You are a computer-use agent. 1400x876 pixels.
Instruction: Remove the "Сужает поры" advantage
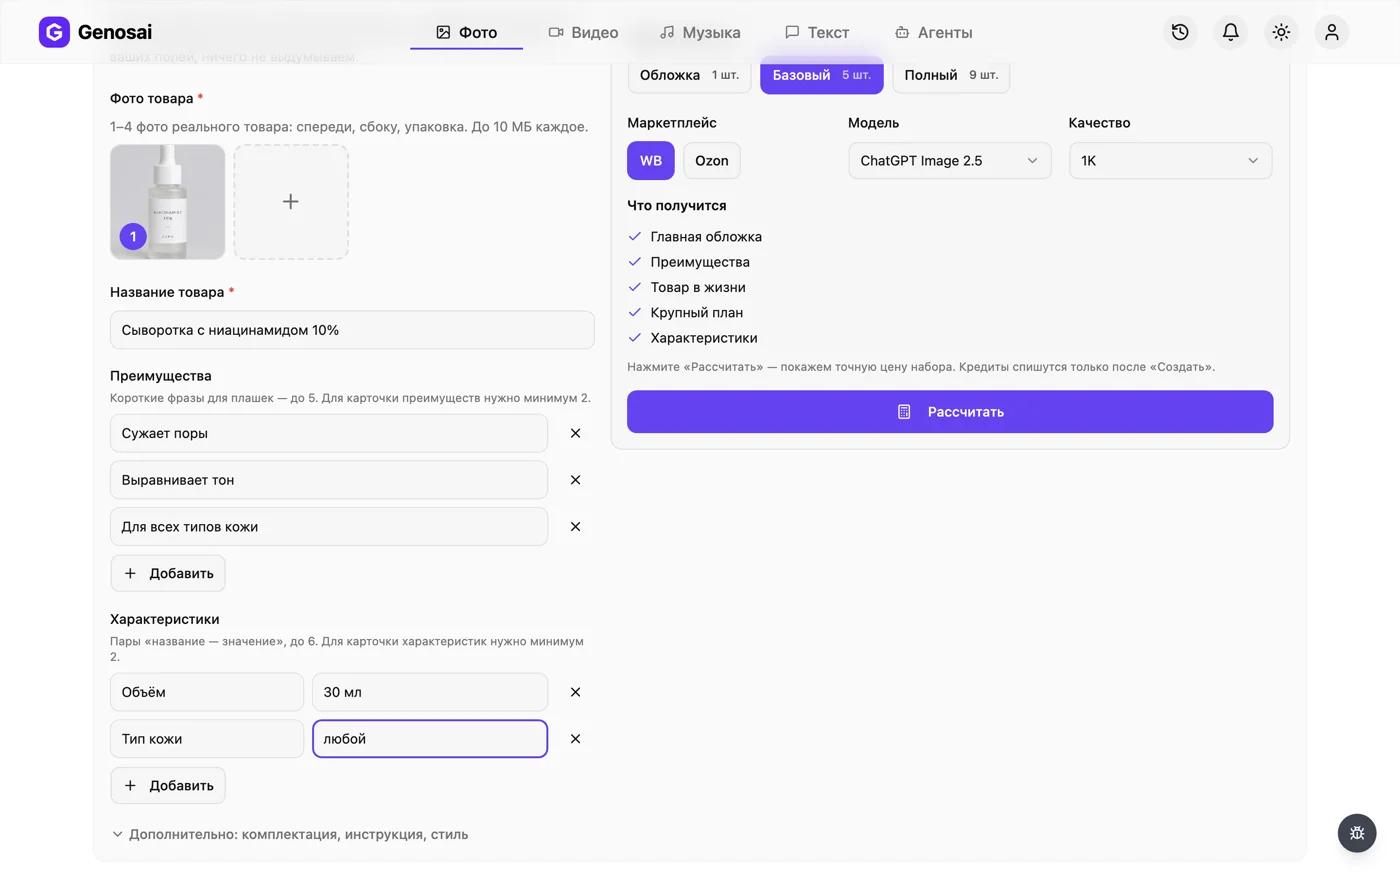point(575,433)
